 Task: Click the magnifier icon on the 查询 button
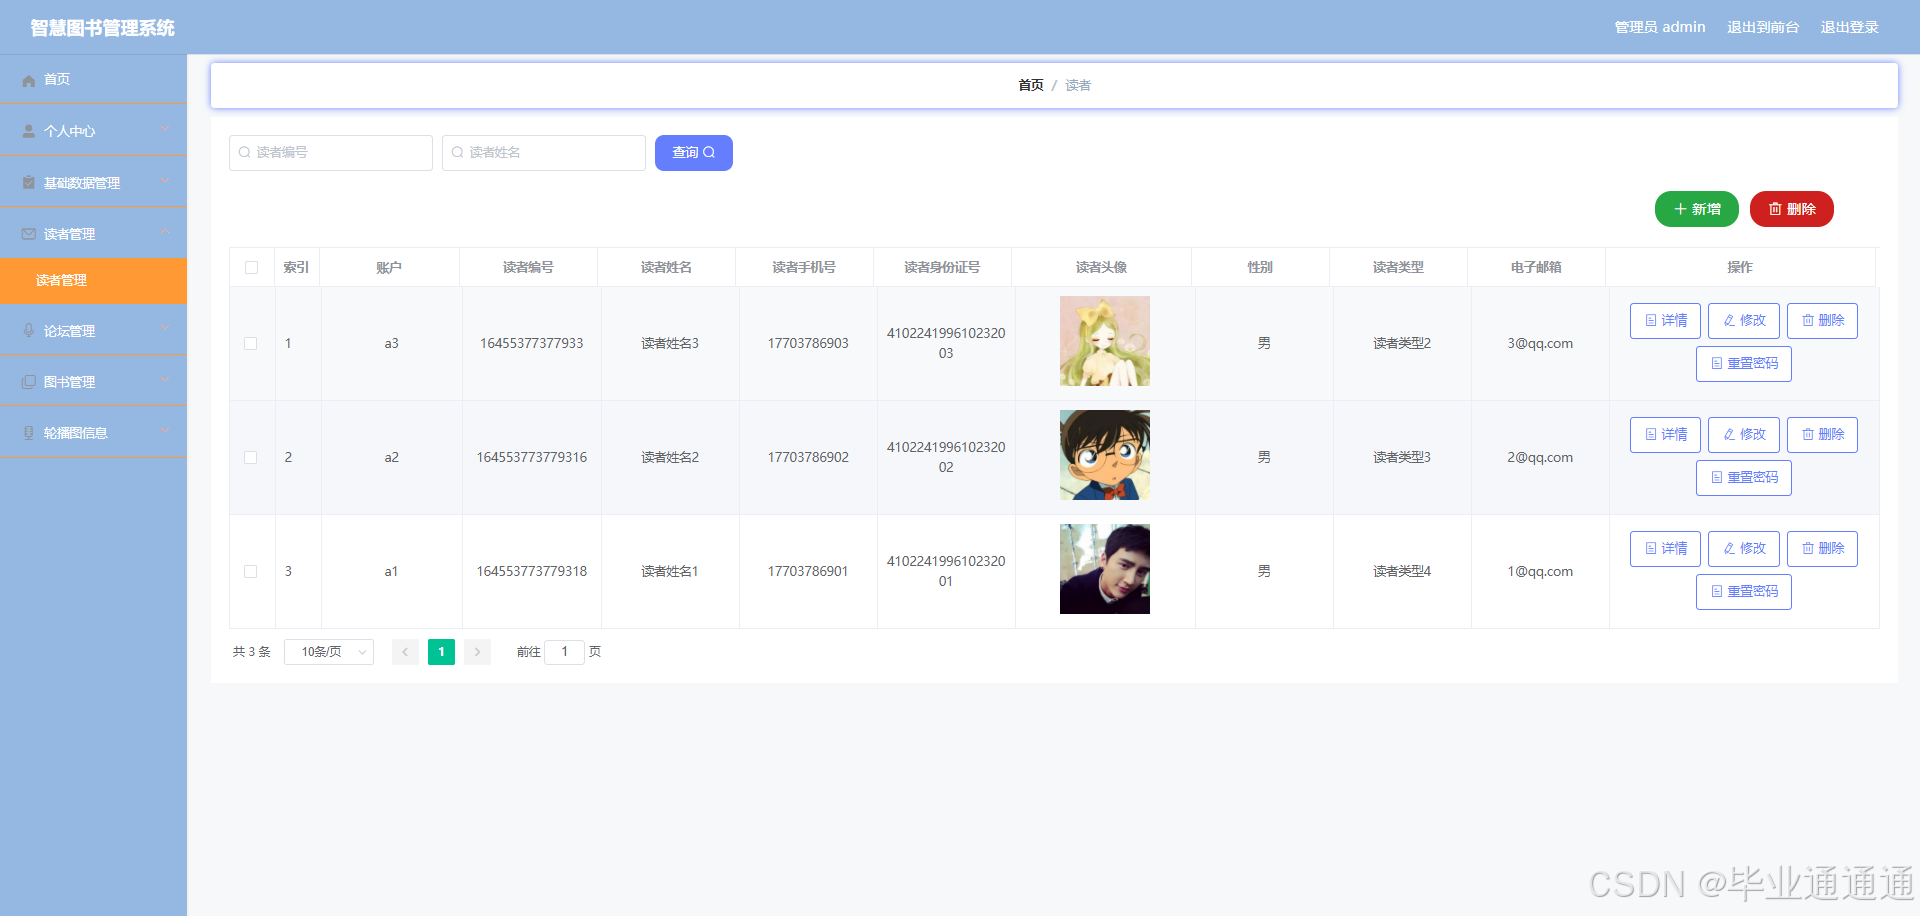pos(709,152)
